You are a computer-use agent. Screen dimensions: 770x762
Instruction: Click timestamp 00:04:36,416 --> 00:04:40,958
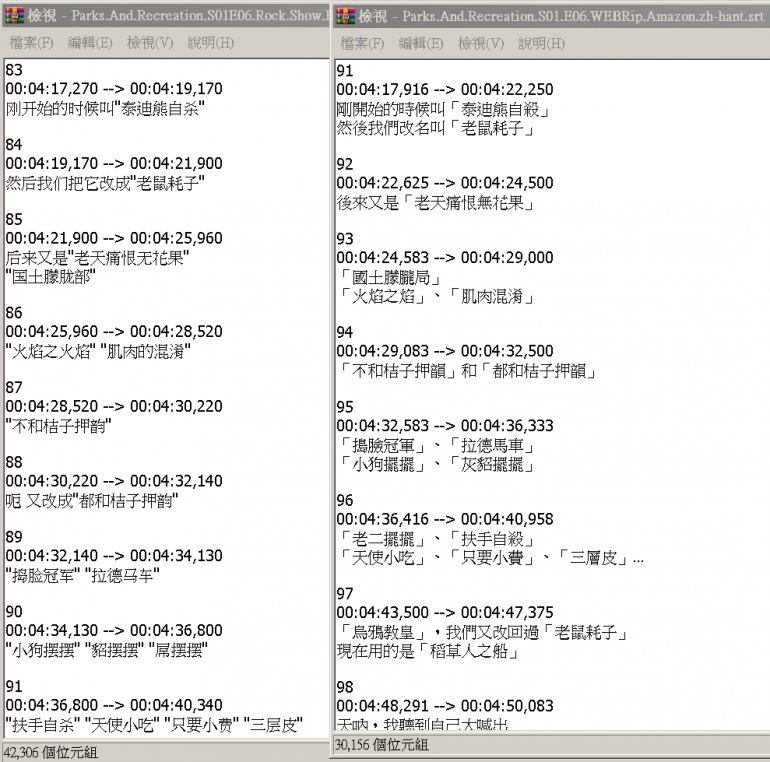[445, 519]
